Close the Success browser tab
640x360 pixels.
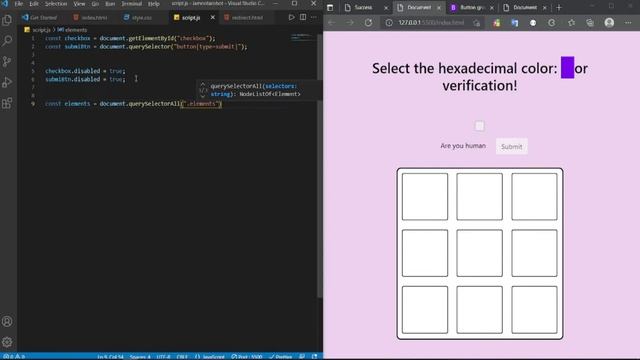(386, 8)
